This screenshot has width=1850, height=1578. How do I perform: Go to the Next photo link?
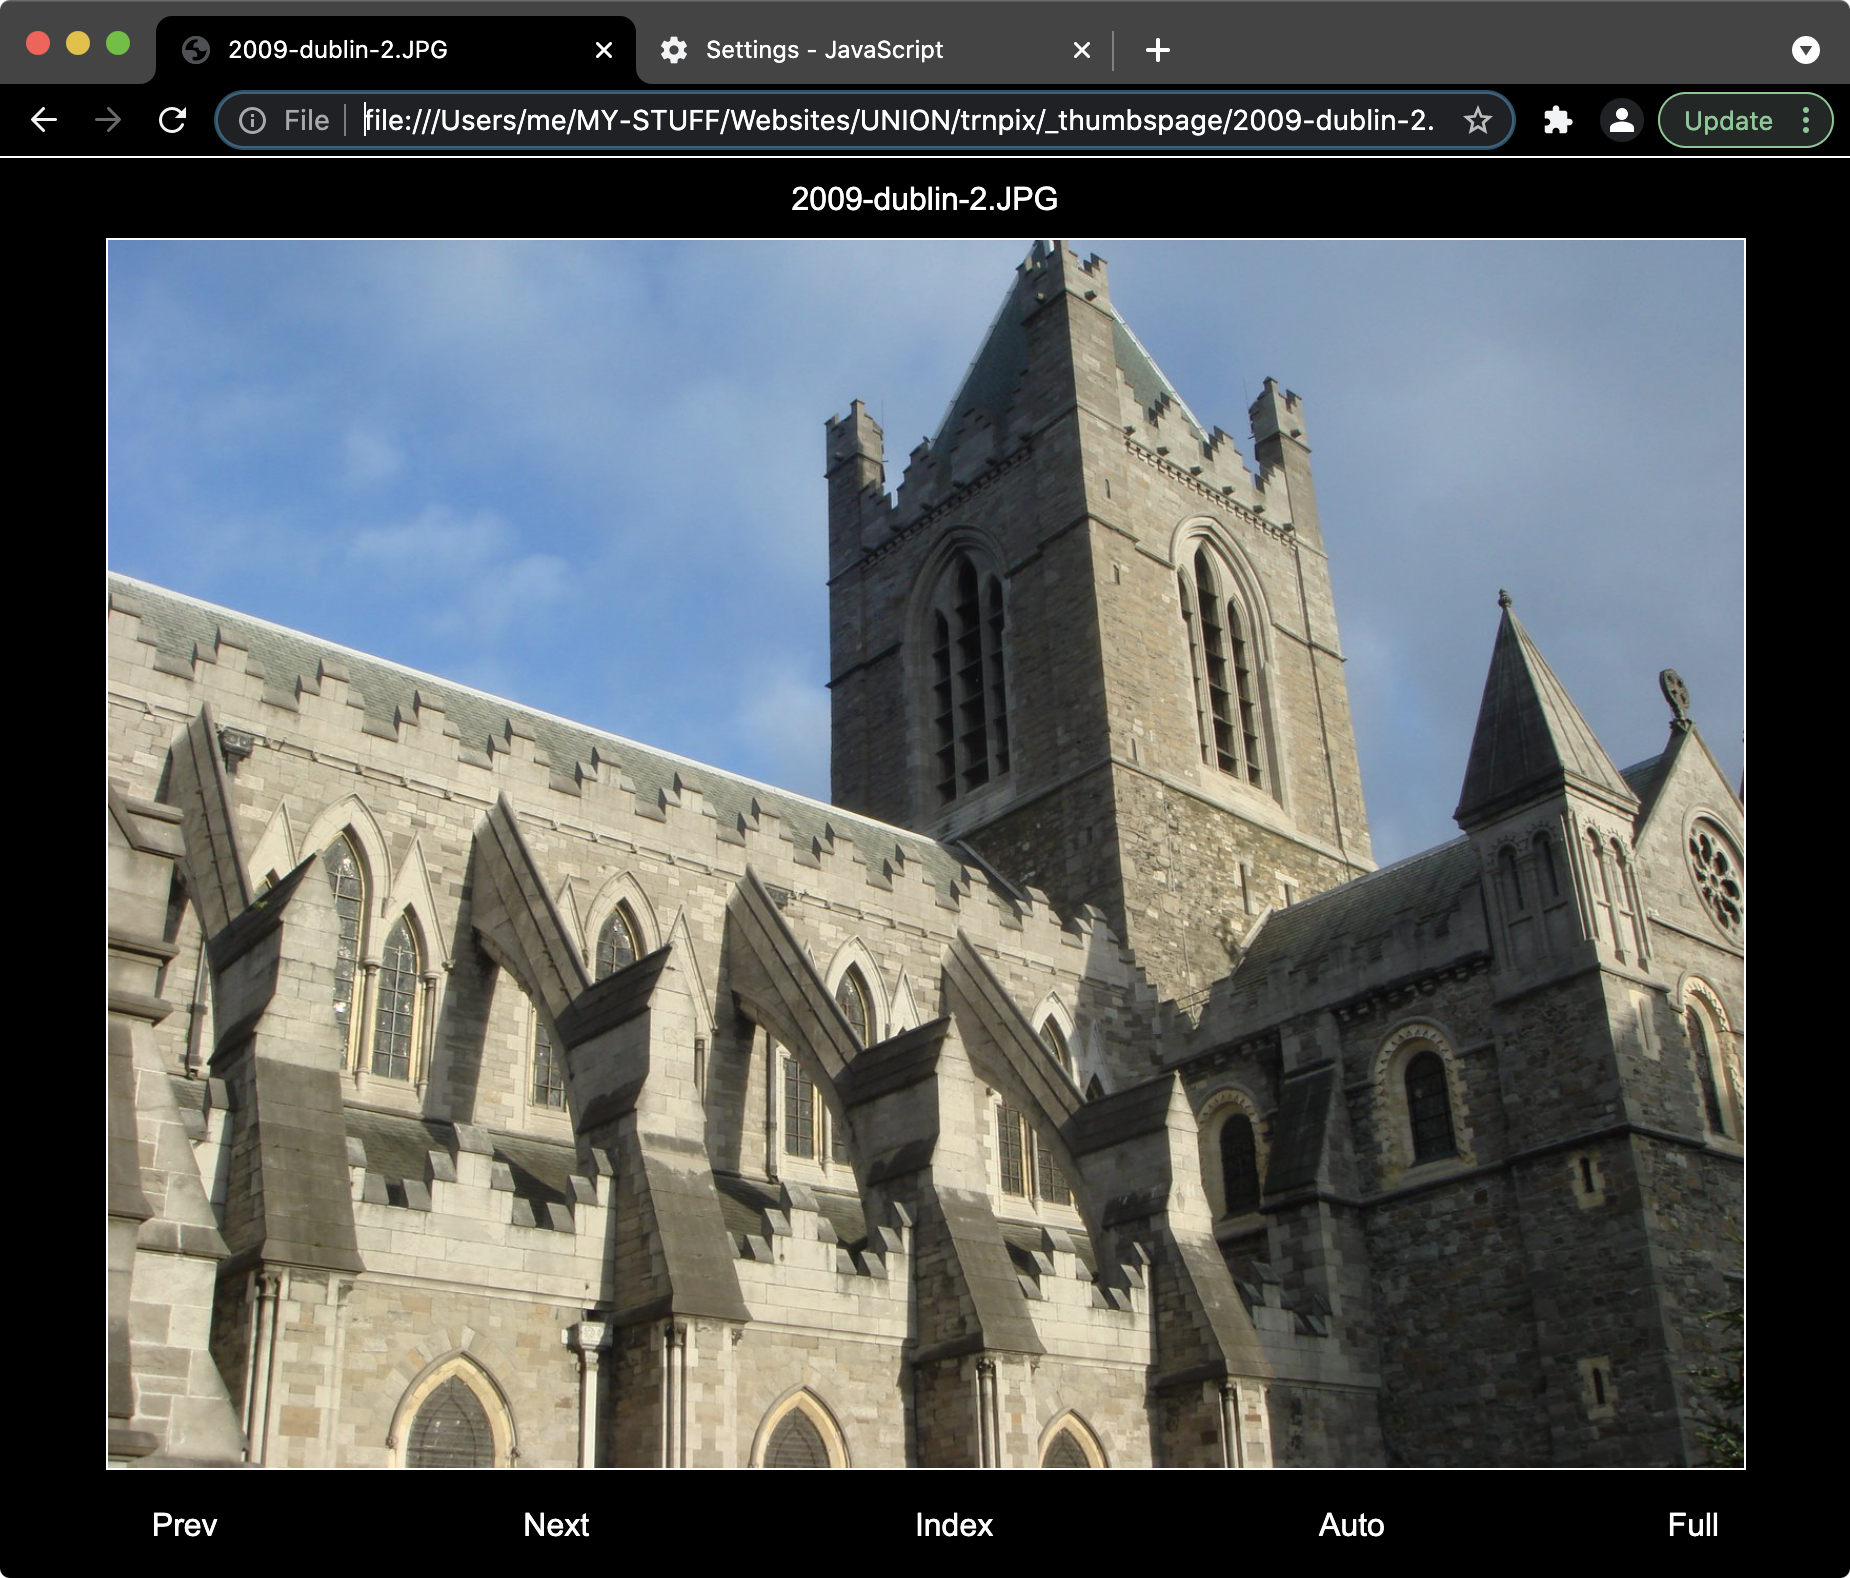point(556,1525)
